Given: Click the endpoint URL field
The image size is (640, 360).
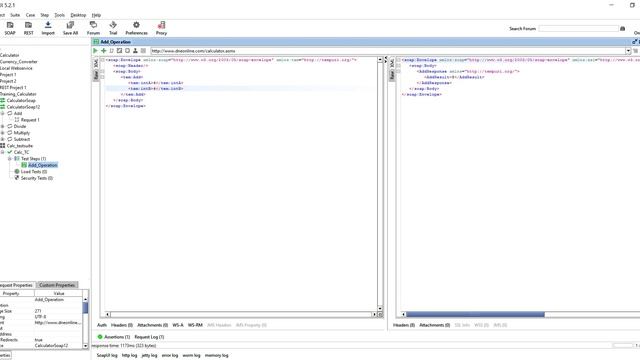Looking at the screenshot, I should click(x=388, y=51).
